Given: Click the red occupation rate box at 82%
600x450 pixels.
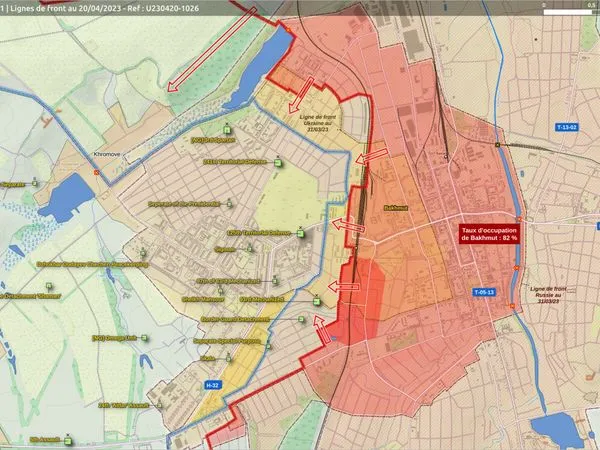Looking at the screenshot, I should (489, 234).
